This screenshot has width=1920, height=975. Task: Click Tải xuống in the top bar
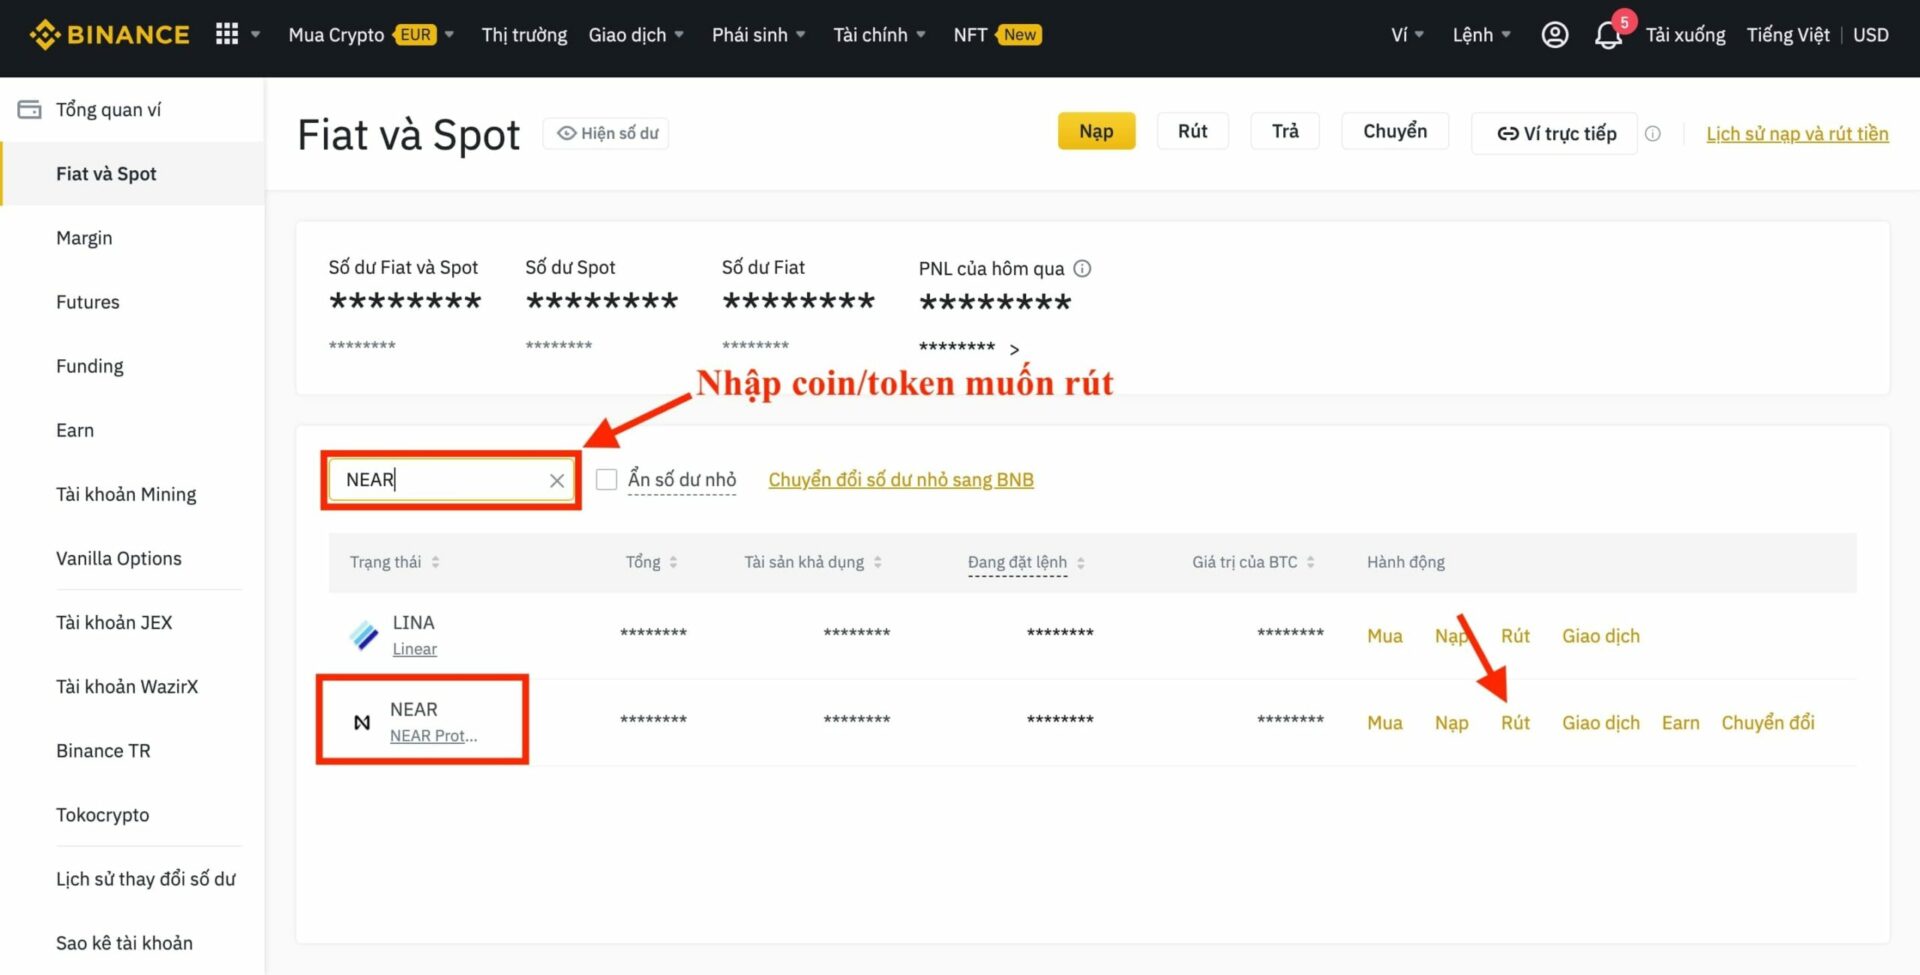pyautogui.click(x=1686, y=35)
